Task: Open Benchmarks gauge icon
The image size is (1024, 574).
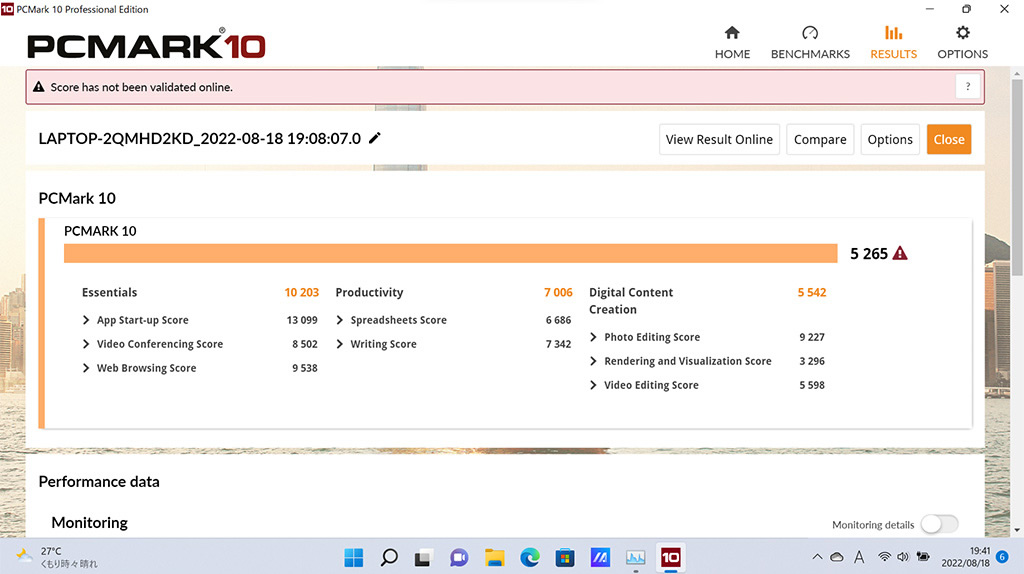Action: coord(810,33)
